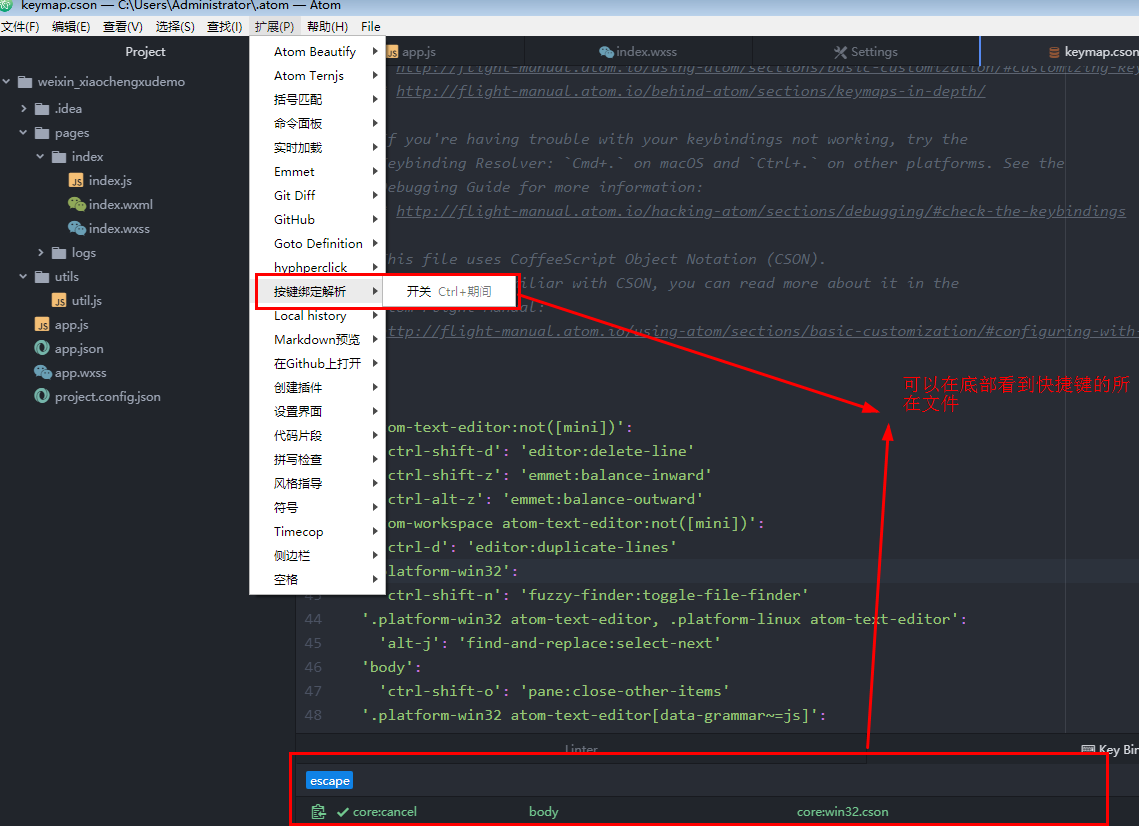
Task: Click the logs folder icon
Action: click(x=60, y=252)
